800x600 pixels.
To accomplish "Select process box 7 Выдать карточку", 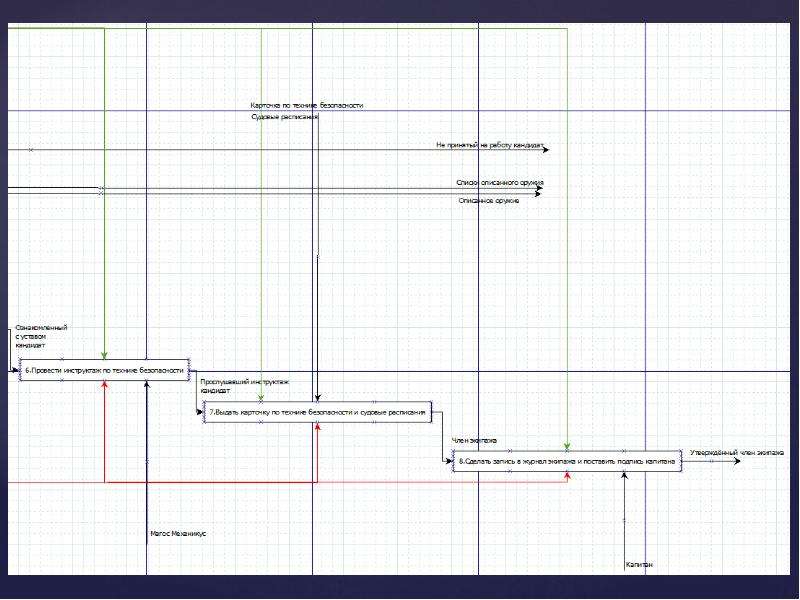I will pos(317,412).
